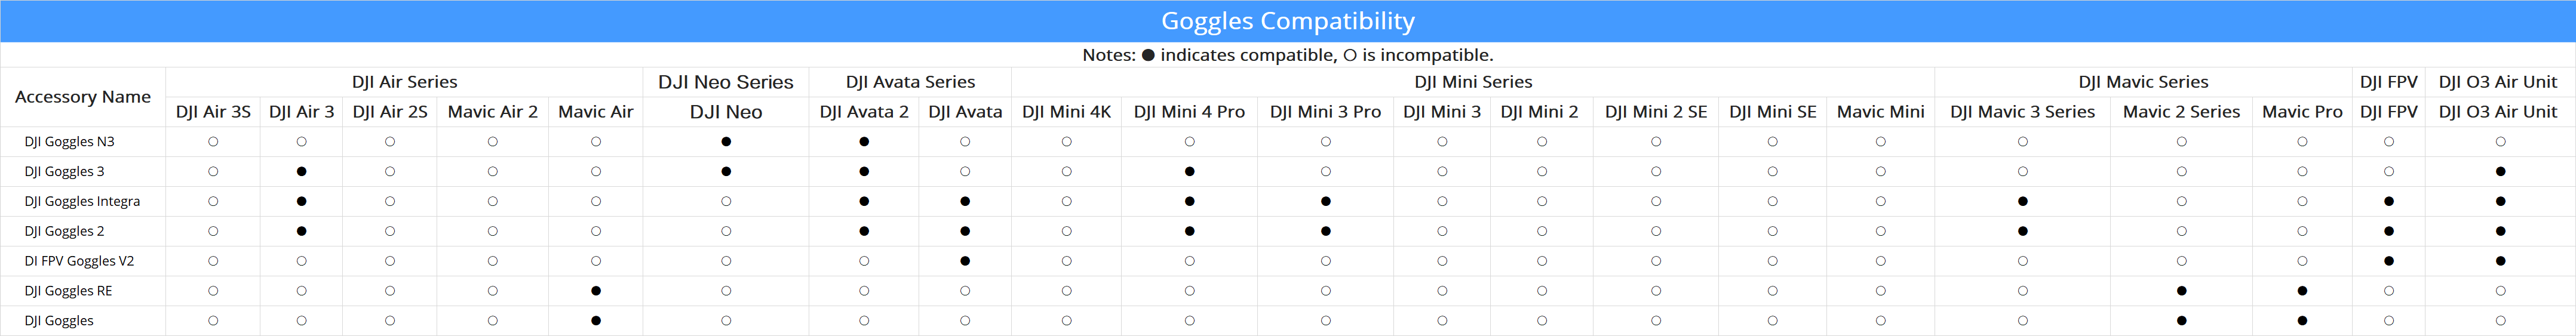Click the DJI Mini Series group header
This screenshot has height=336, width=2576.
(1473, 82)
